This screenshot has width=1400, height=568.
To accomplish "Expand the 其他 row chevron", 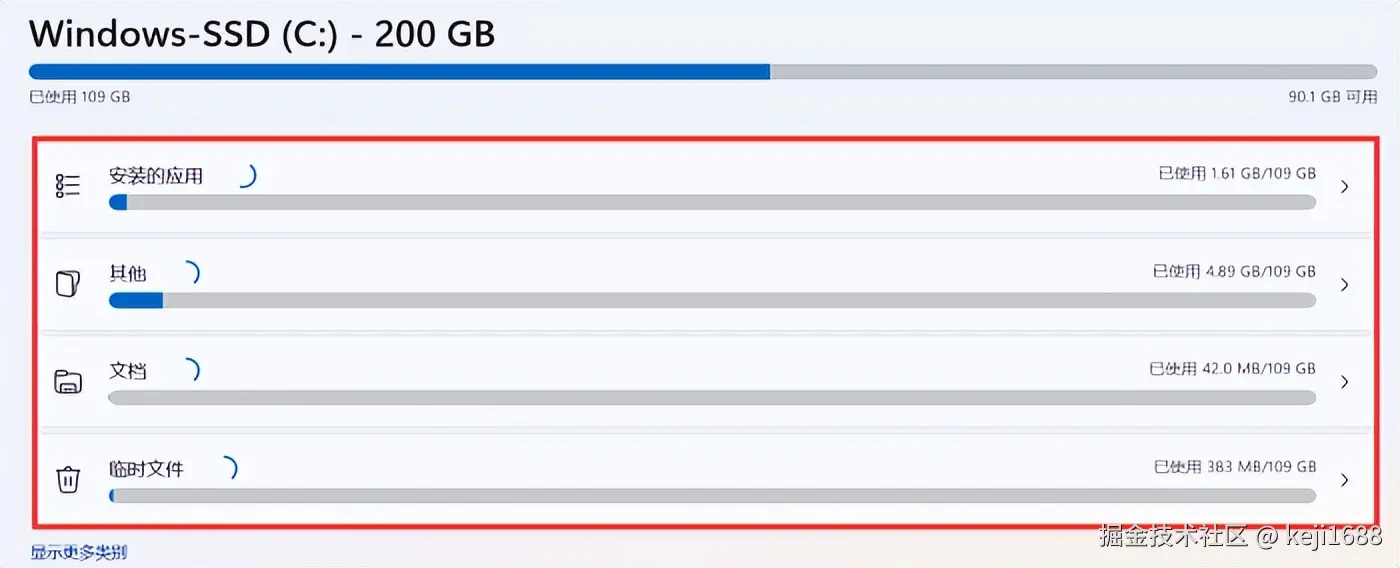I will pyautogui.click(x=1345, y=285).
